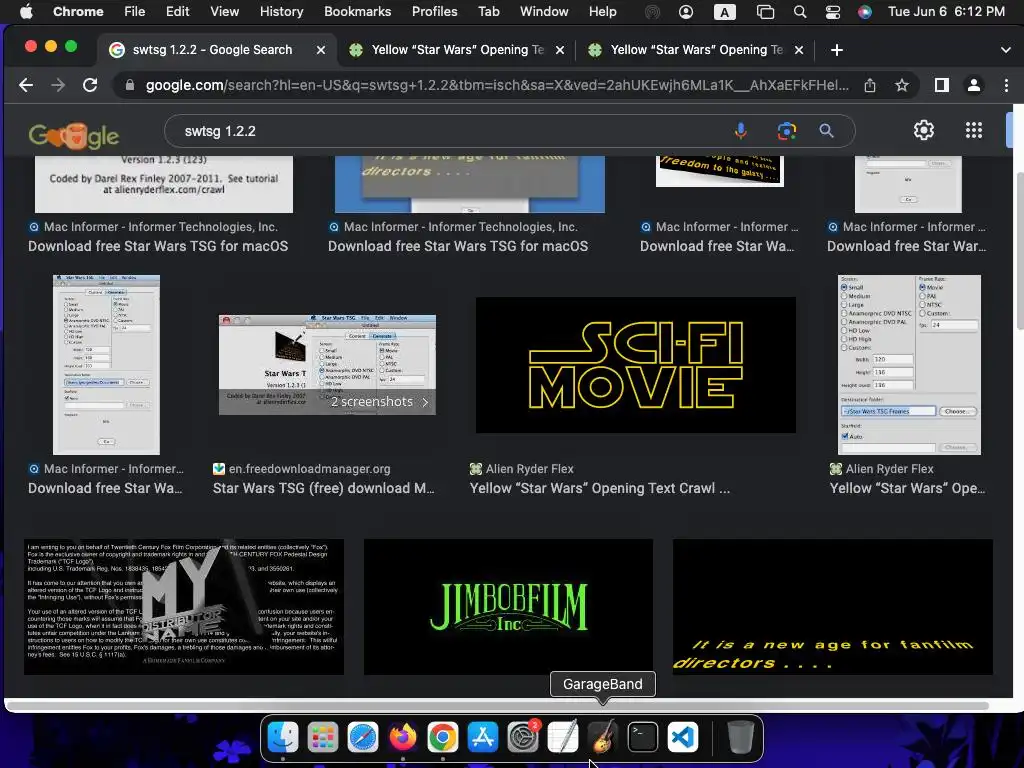Toggle the Chrome side panel

click(941, 85)
